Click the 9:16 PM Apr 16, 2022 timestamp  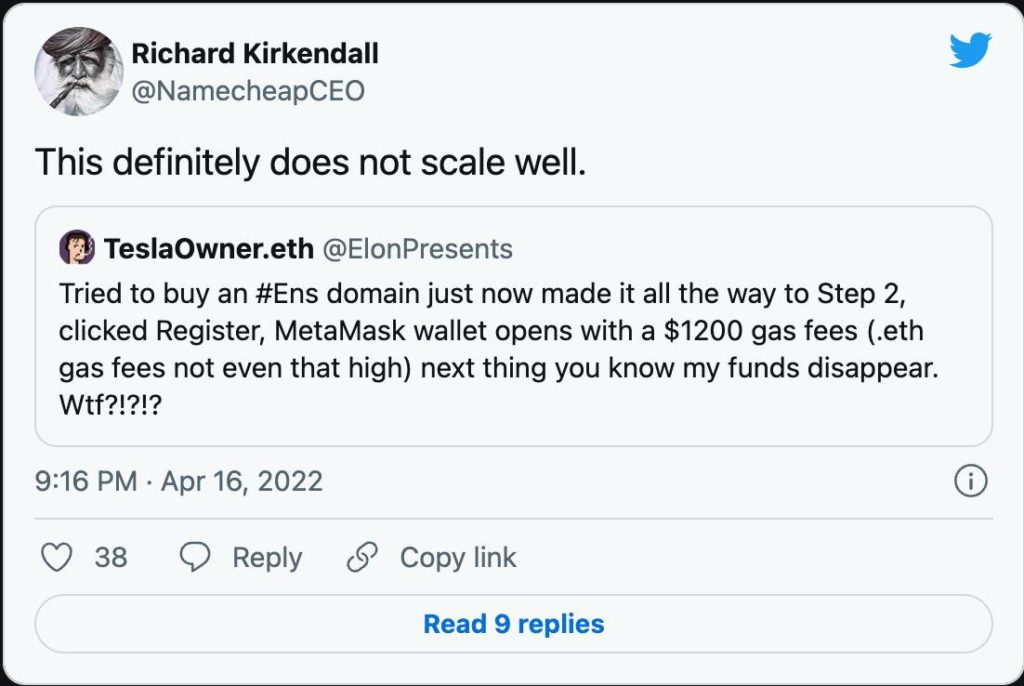(x=179, y=482)
